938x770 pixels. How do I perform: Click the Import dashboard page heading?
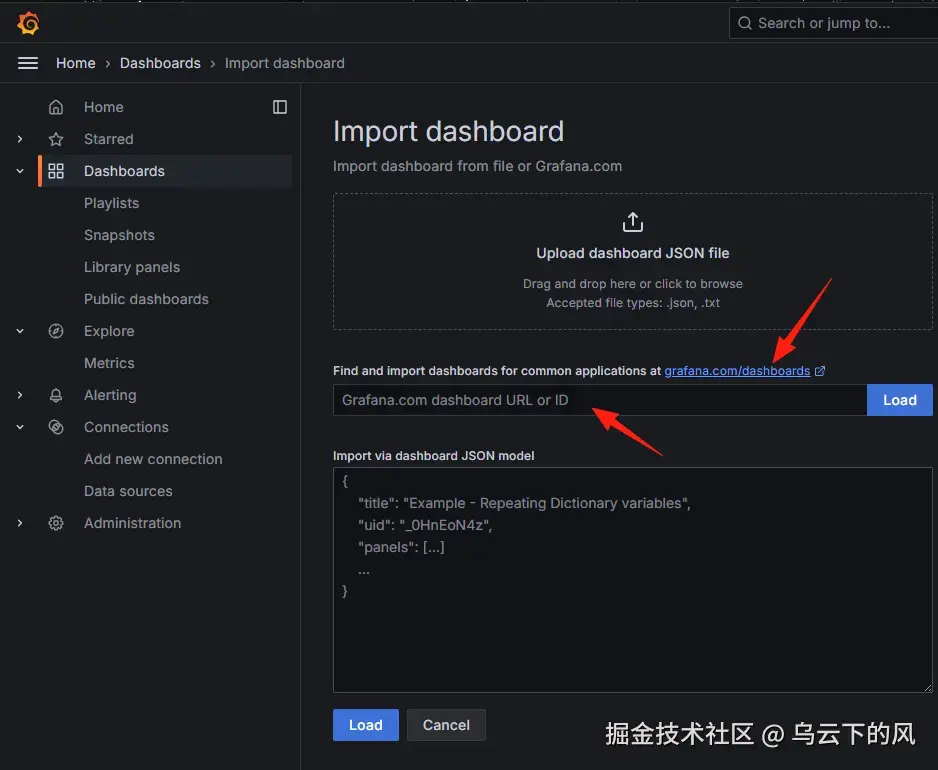449,131
